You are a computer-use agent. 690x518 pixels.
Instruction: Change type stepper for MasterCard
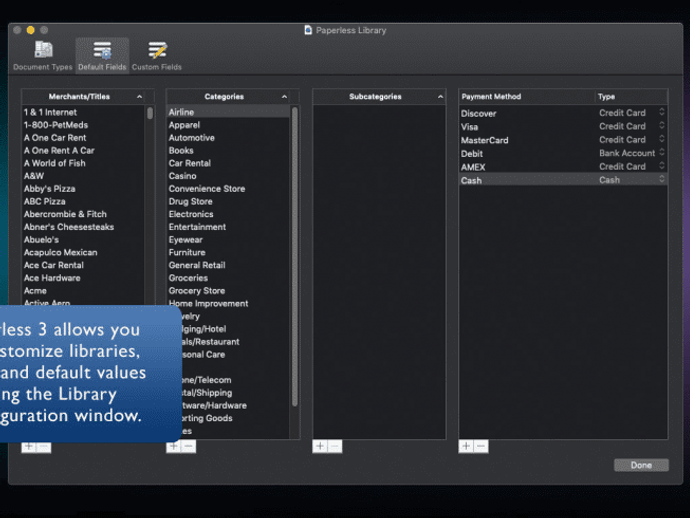coord(661,139)
